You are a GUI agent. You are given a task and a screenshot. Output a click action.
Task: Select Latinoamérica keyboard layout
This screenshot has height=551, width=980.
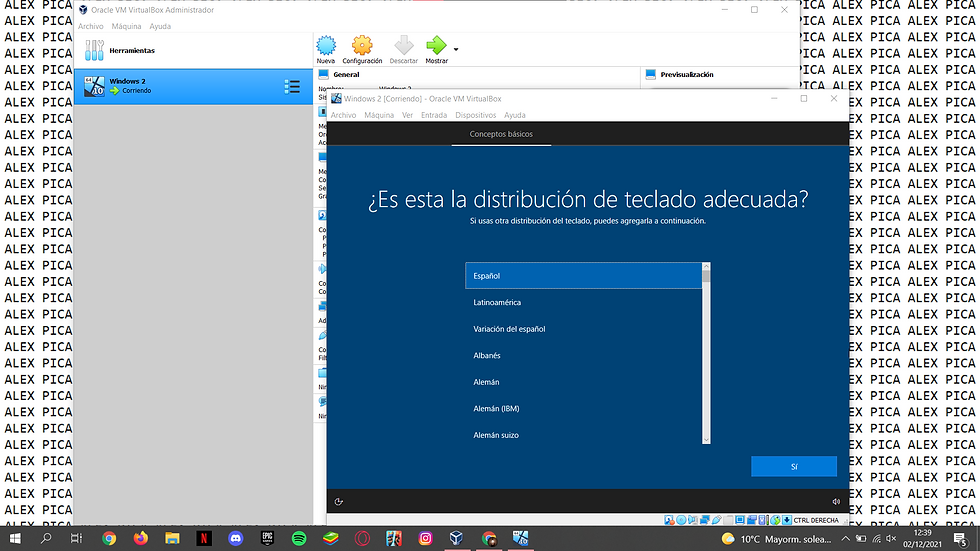(584, 302)
